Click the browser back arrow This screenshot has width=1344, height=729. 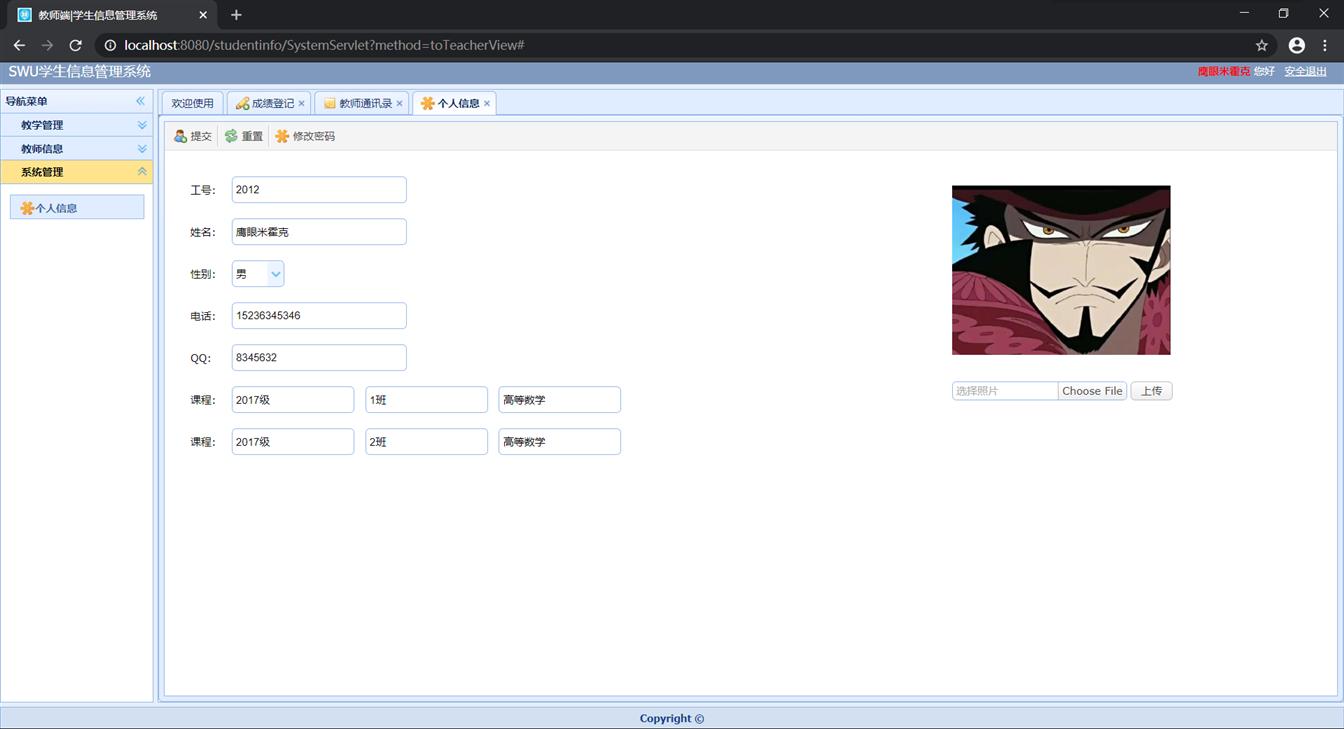point(19,45)
